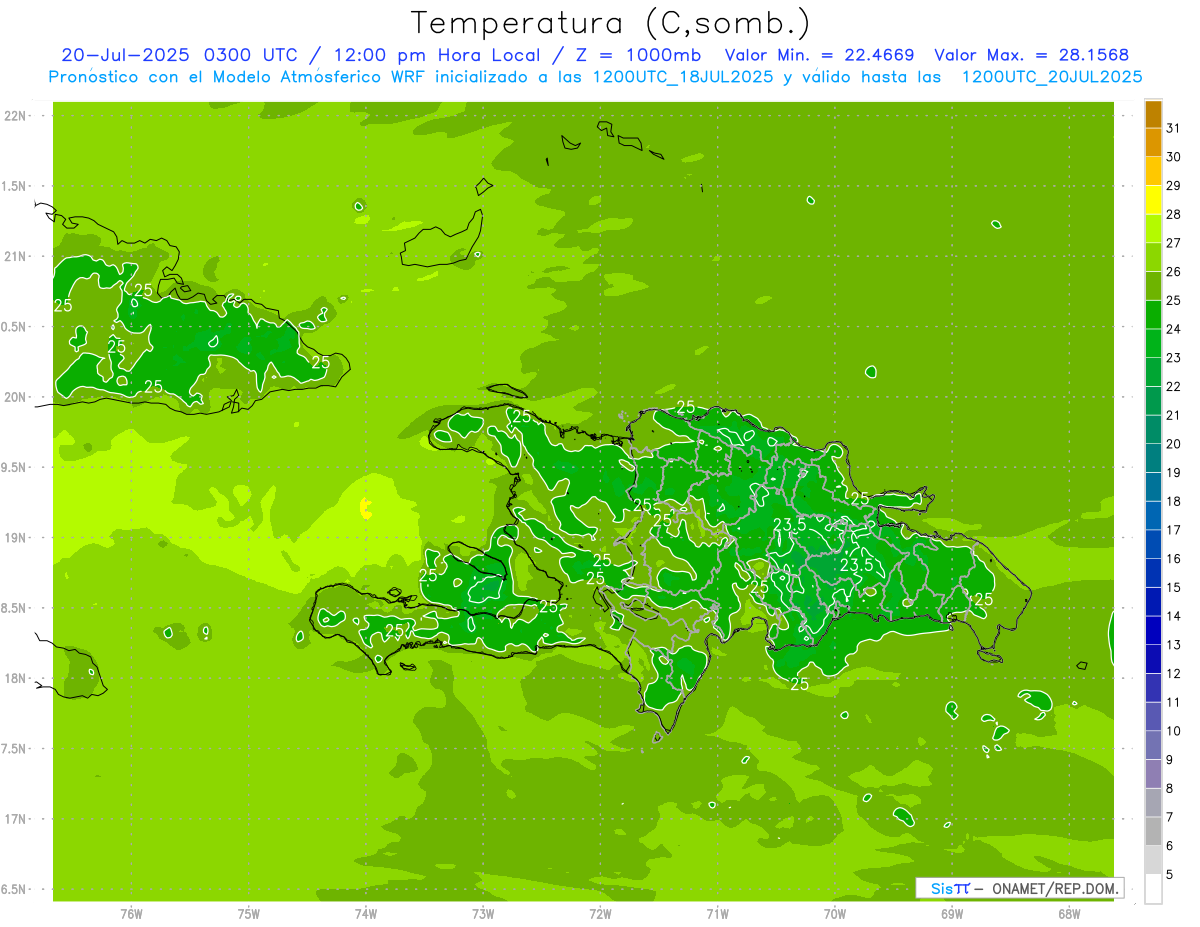Viewport: 1200px width, 927px height.
Task: Click the legend value "29"
Action: (x=1173, y=186)
